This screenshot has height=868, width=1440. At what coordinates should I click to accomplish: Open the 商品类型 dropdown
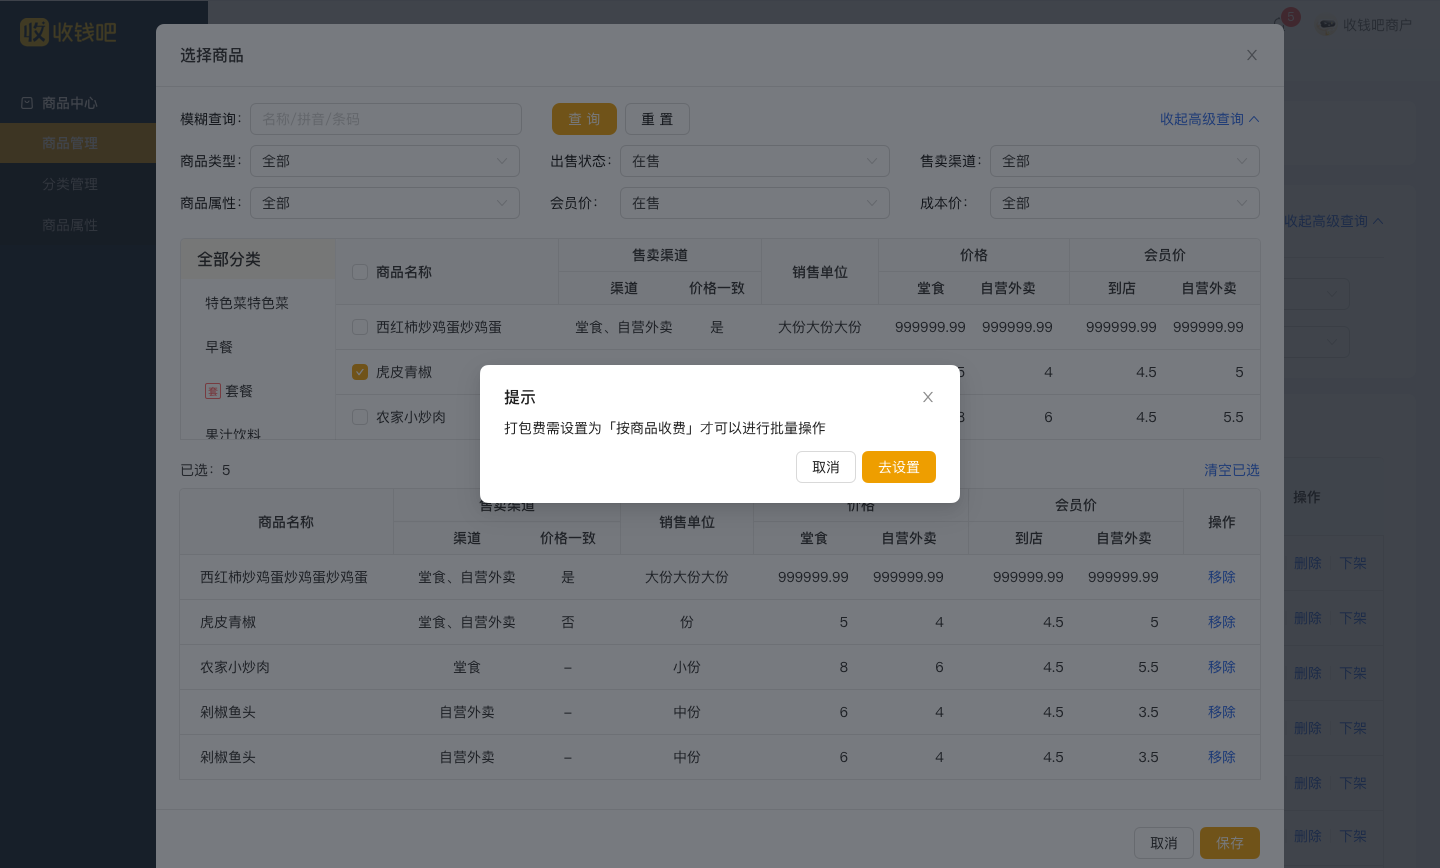(385, 161)
